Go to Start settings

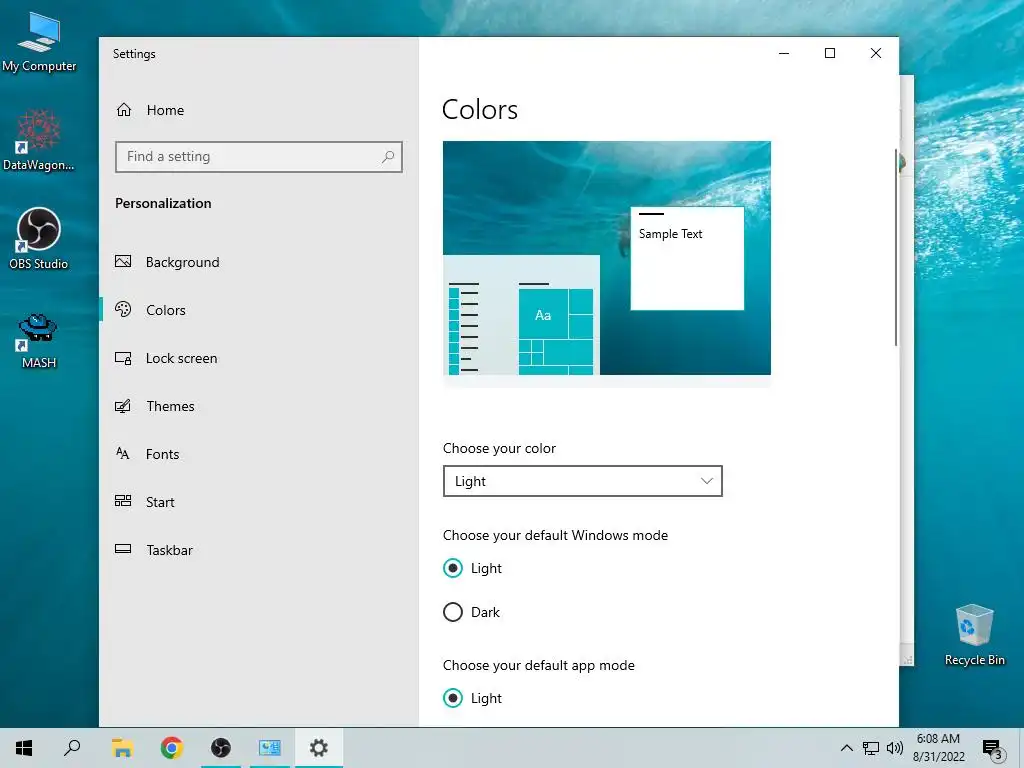[x=259, y=502]
